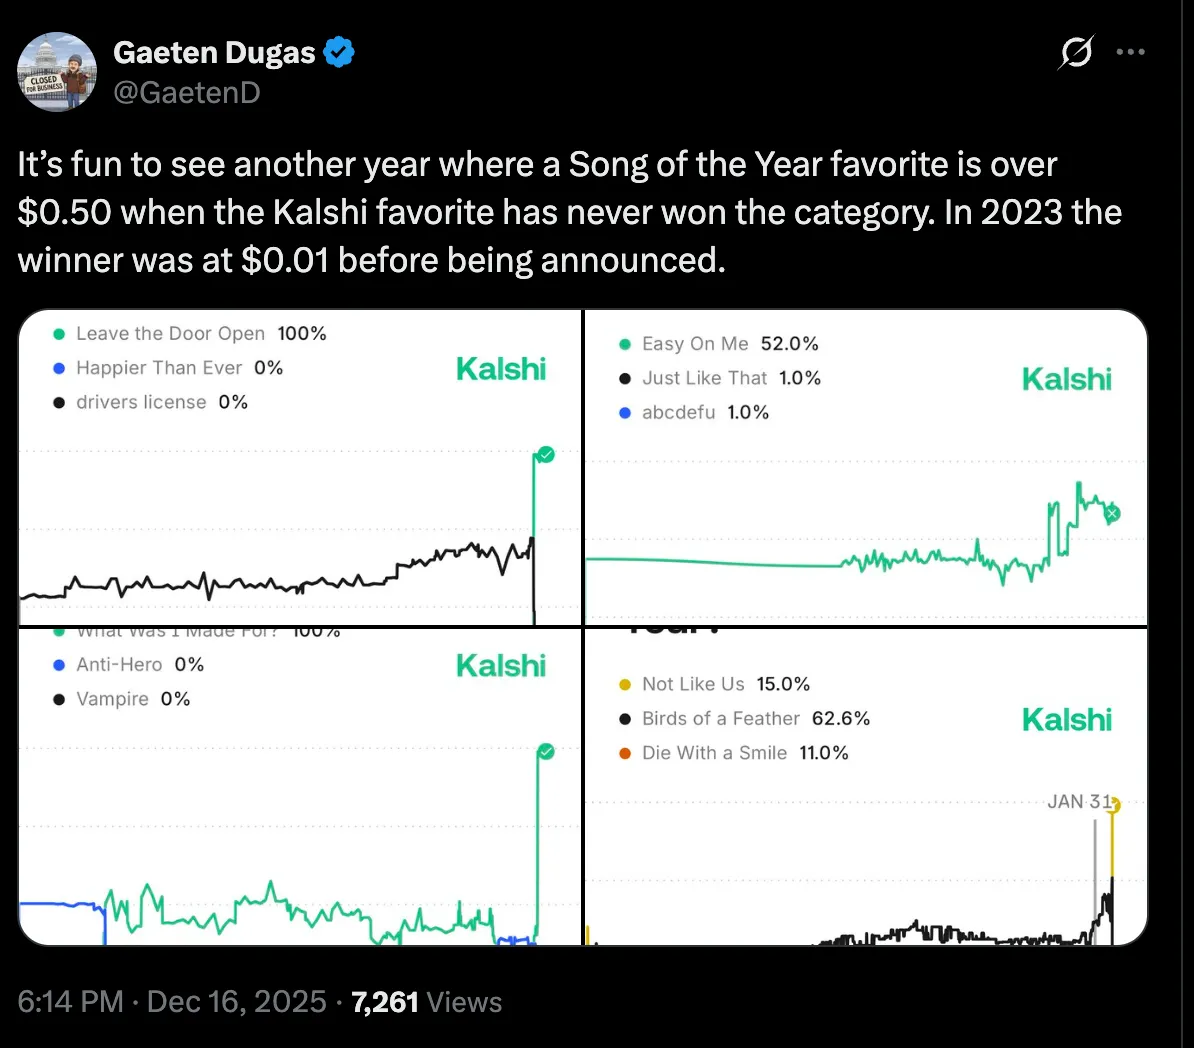This screenshot has width=1194, height=1048.
Task: Click the Kalshi logo on the Leave the Door Open chart
Action: point(500,368)
